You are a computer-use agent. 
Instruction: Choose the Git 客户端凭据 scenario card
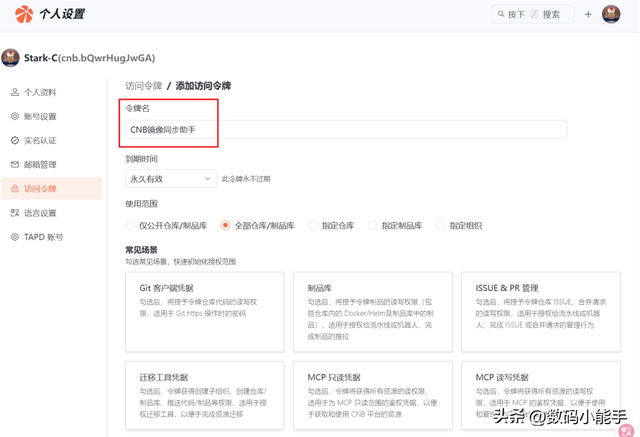[x=204, y=312]
